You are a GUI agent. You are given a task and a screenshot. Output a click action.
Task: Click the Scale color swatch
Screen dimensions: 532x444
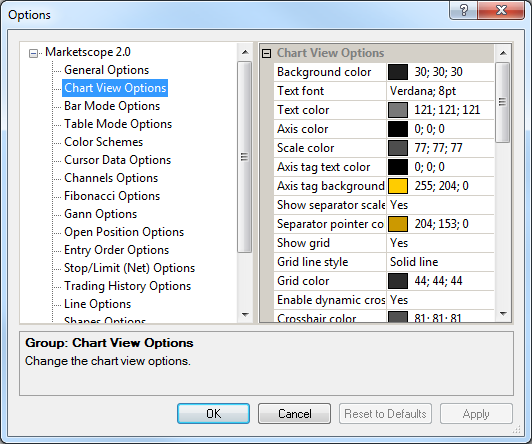[398, 148]
